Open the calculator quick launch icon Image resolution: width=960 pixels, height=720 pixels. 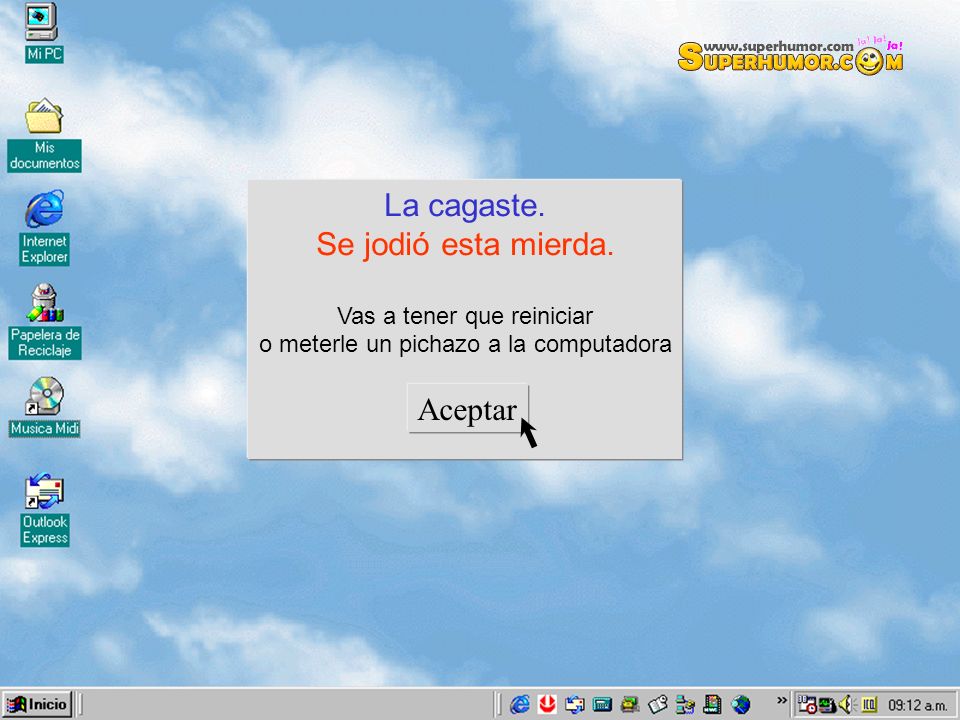(x=602, y=705)
